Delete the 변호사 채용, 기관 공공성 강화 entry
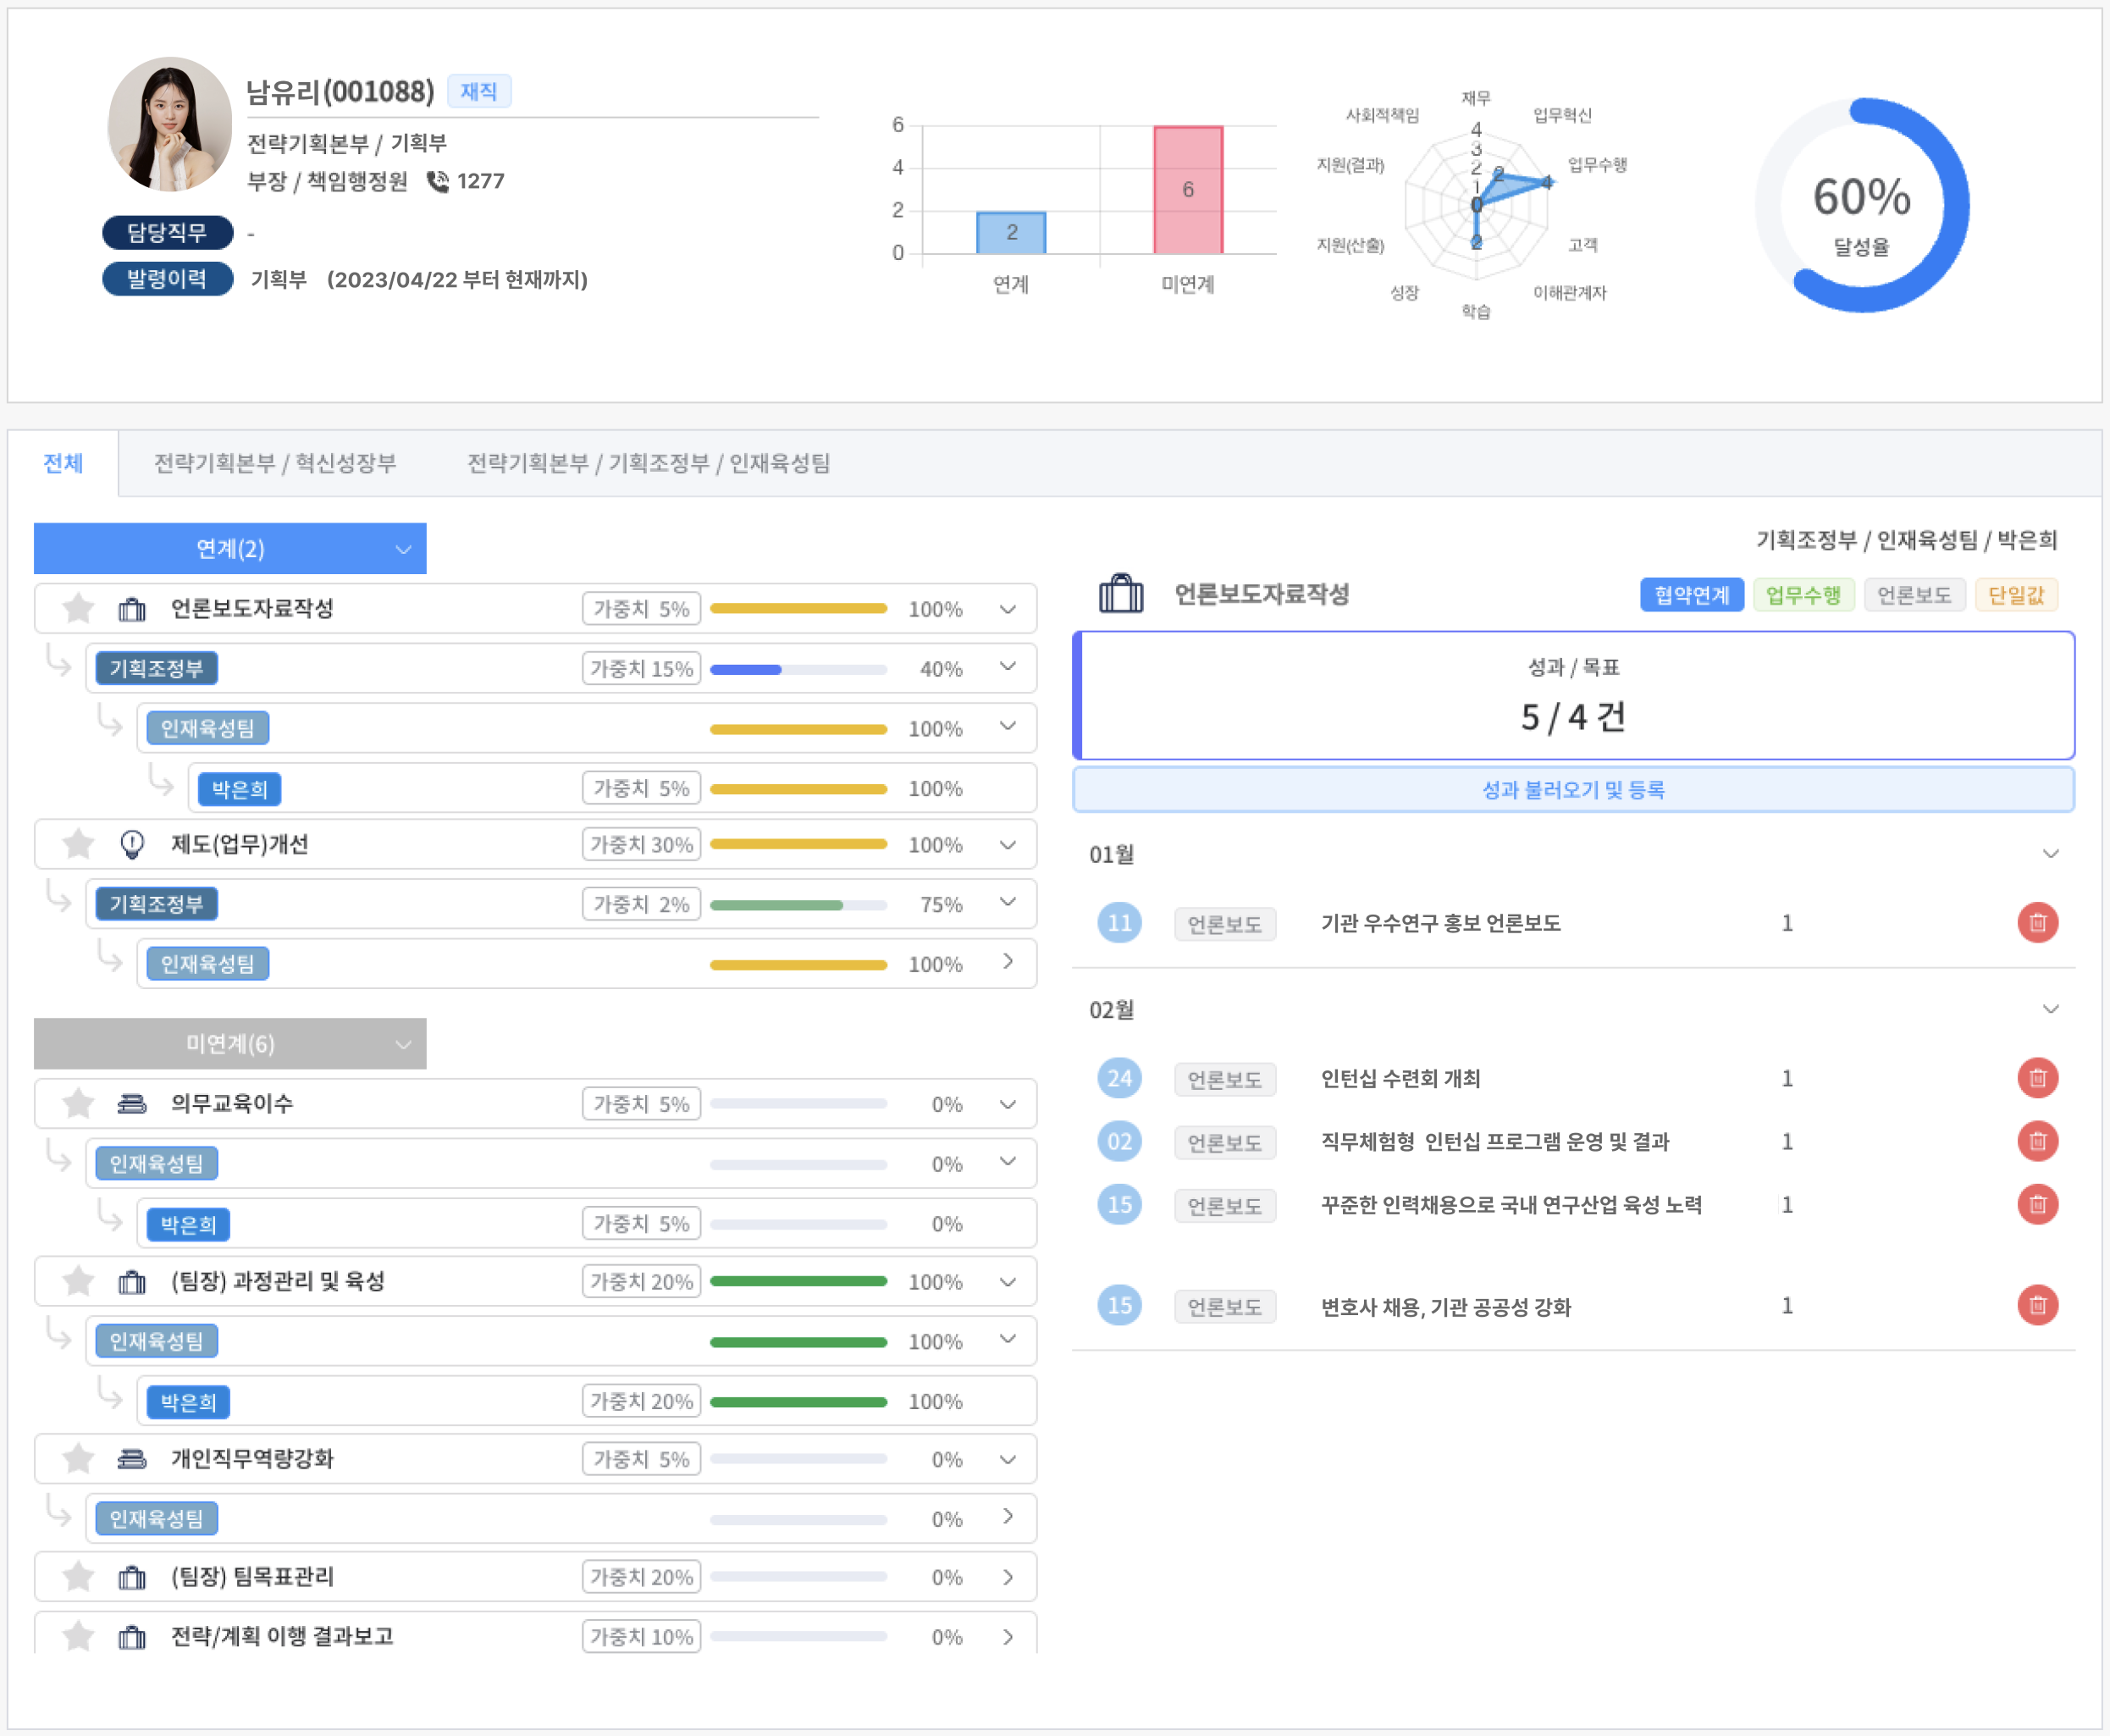The width and height of the screenshot is (2110, 1736). tap(2037, 1305)
